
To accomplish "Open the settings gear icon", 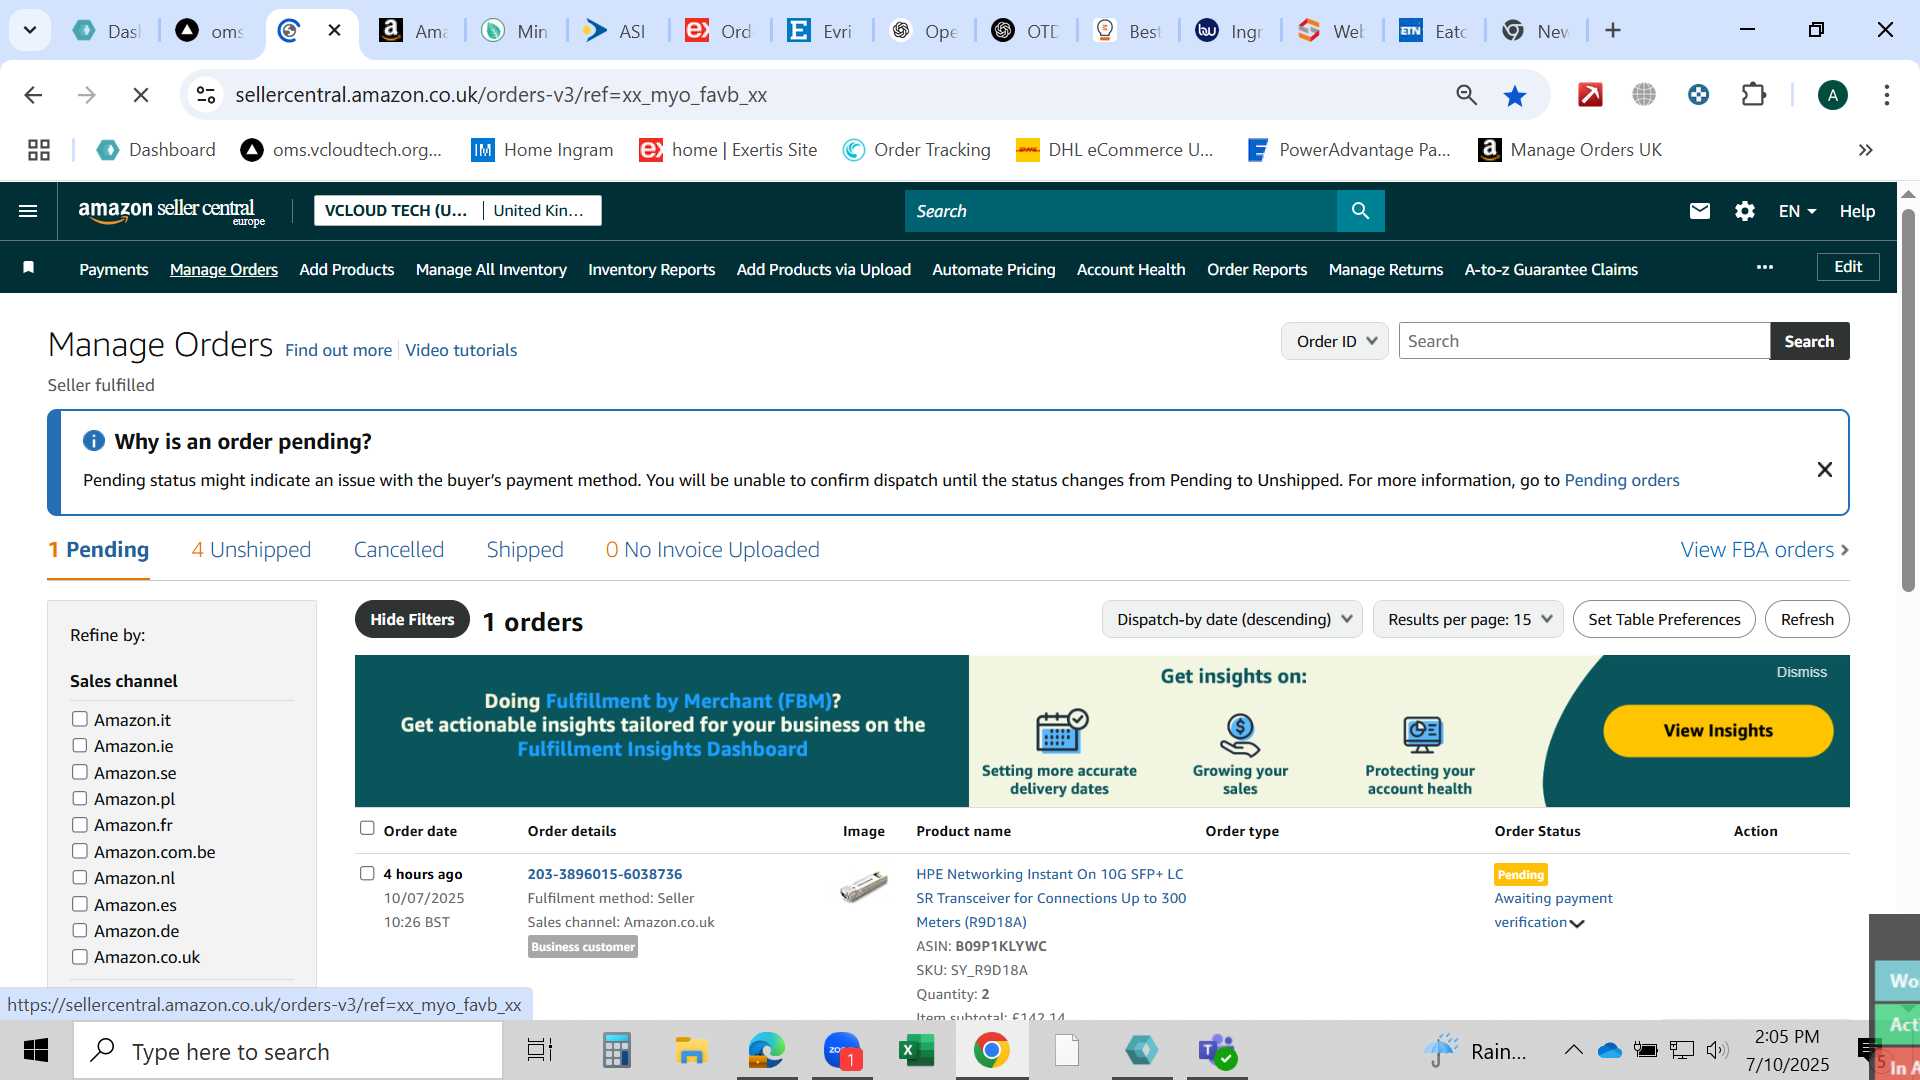I will [1745, 211].
